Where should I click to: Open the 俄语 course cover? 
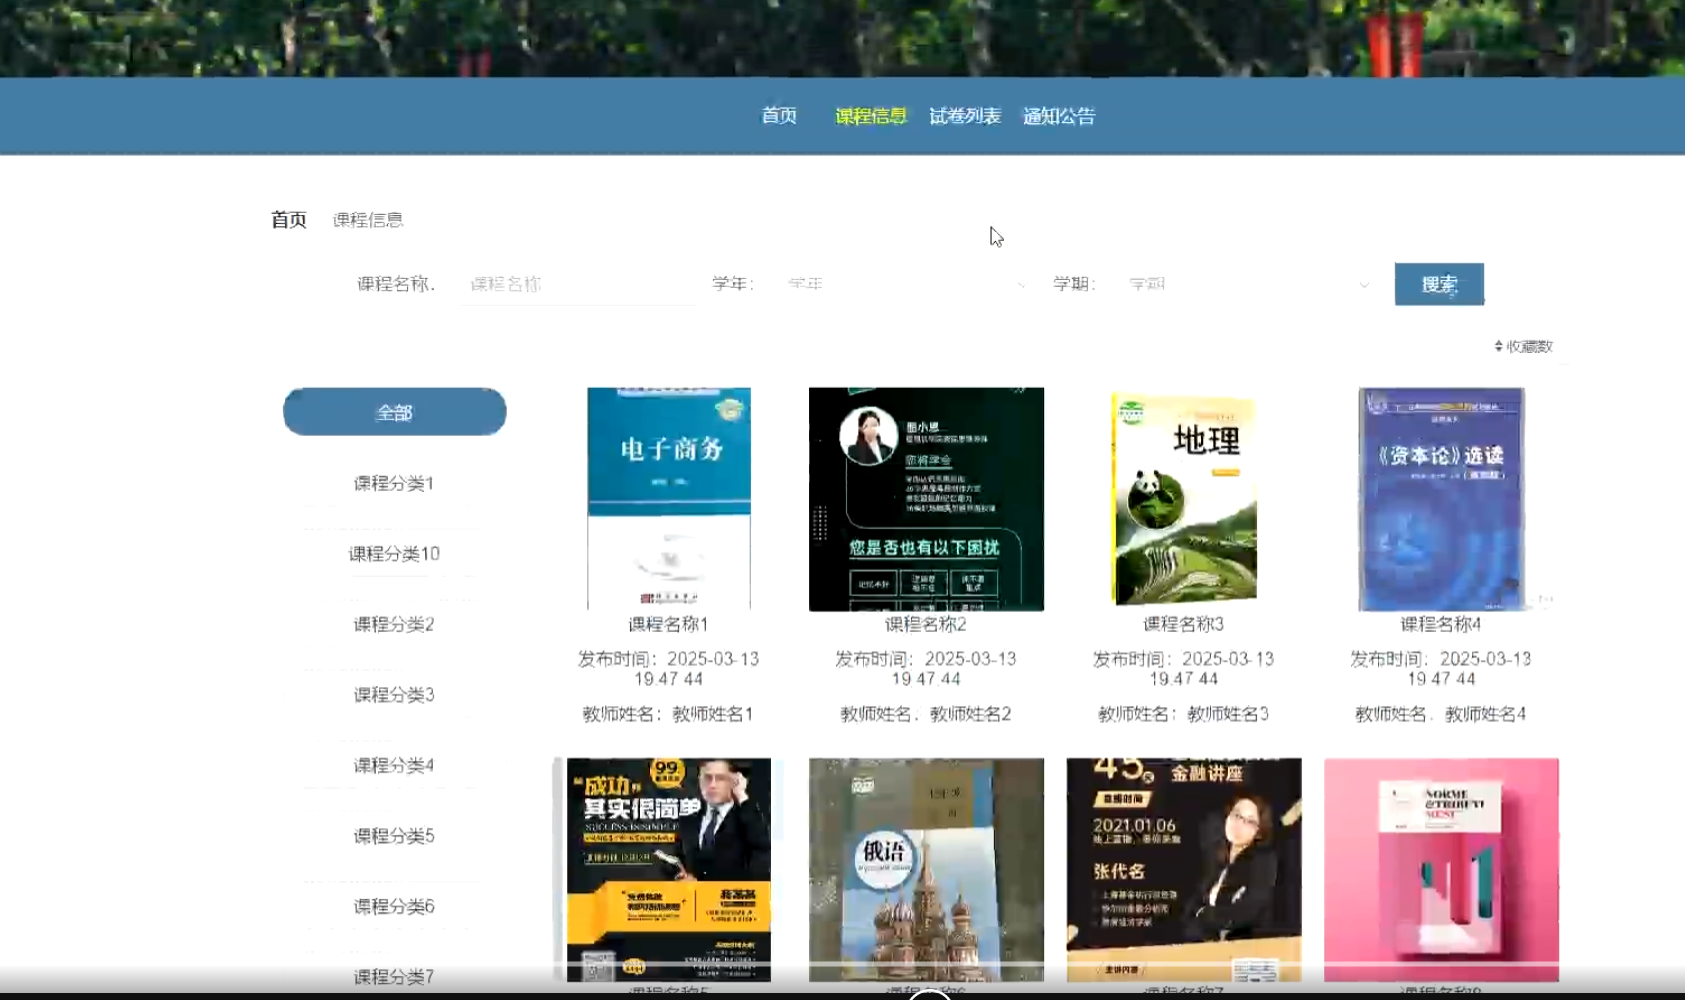(926, 869)
